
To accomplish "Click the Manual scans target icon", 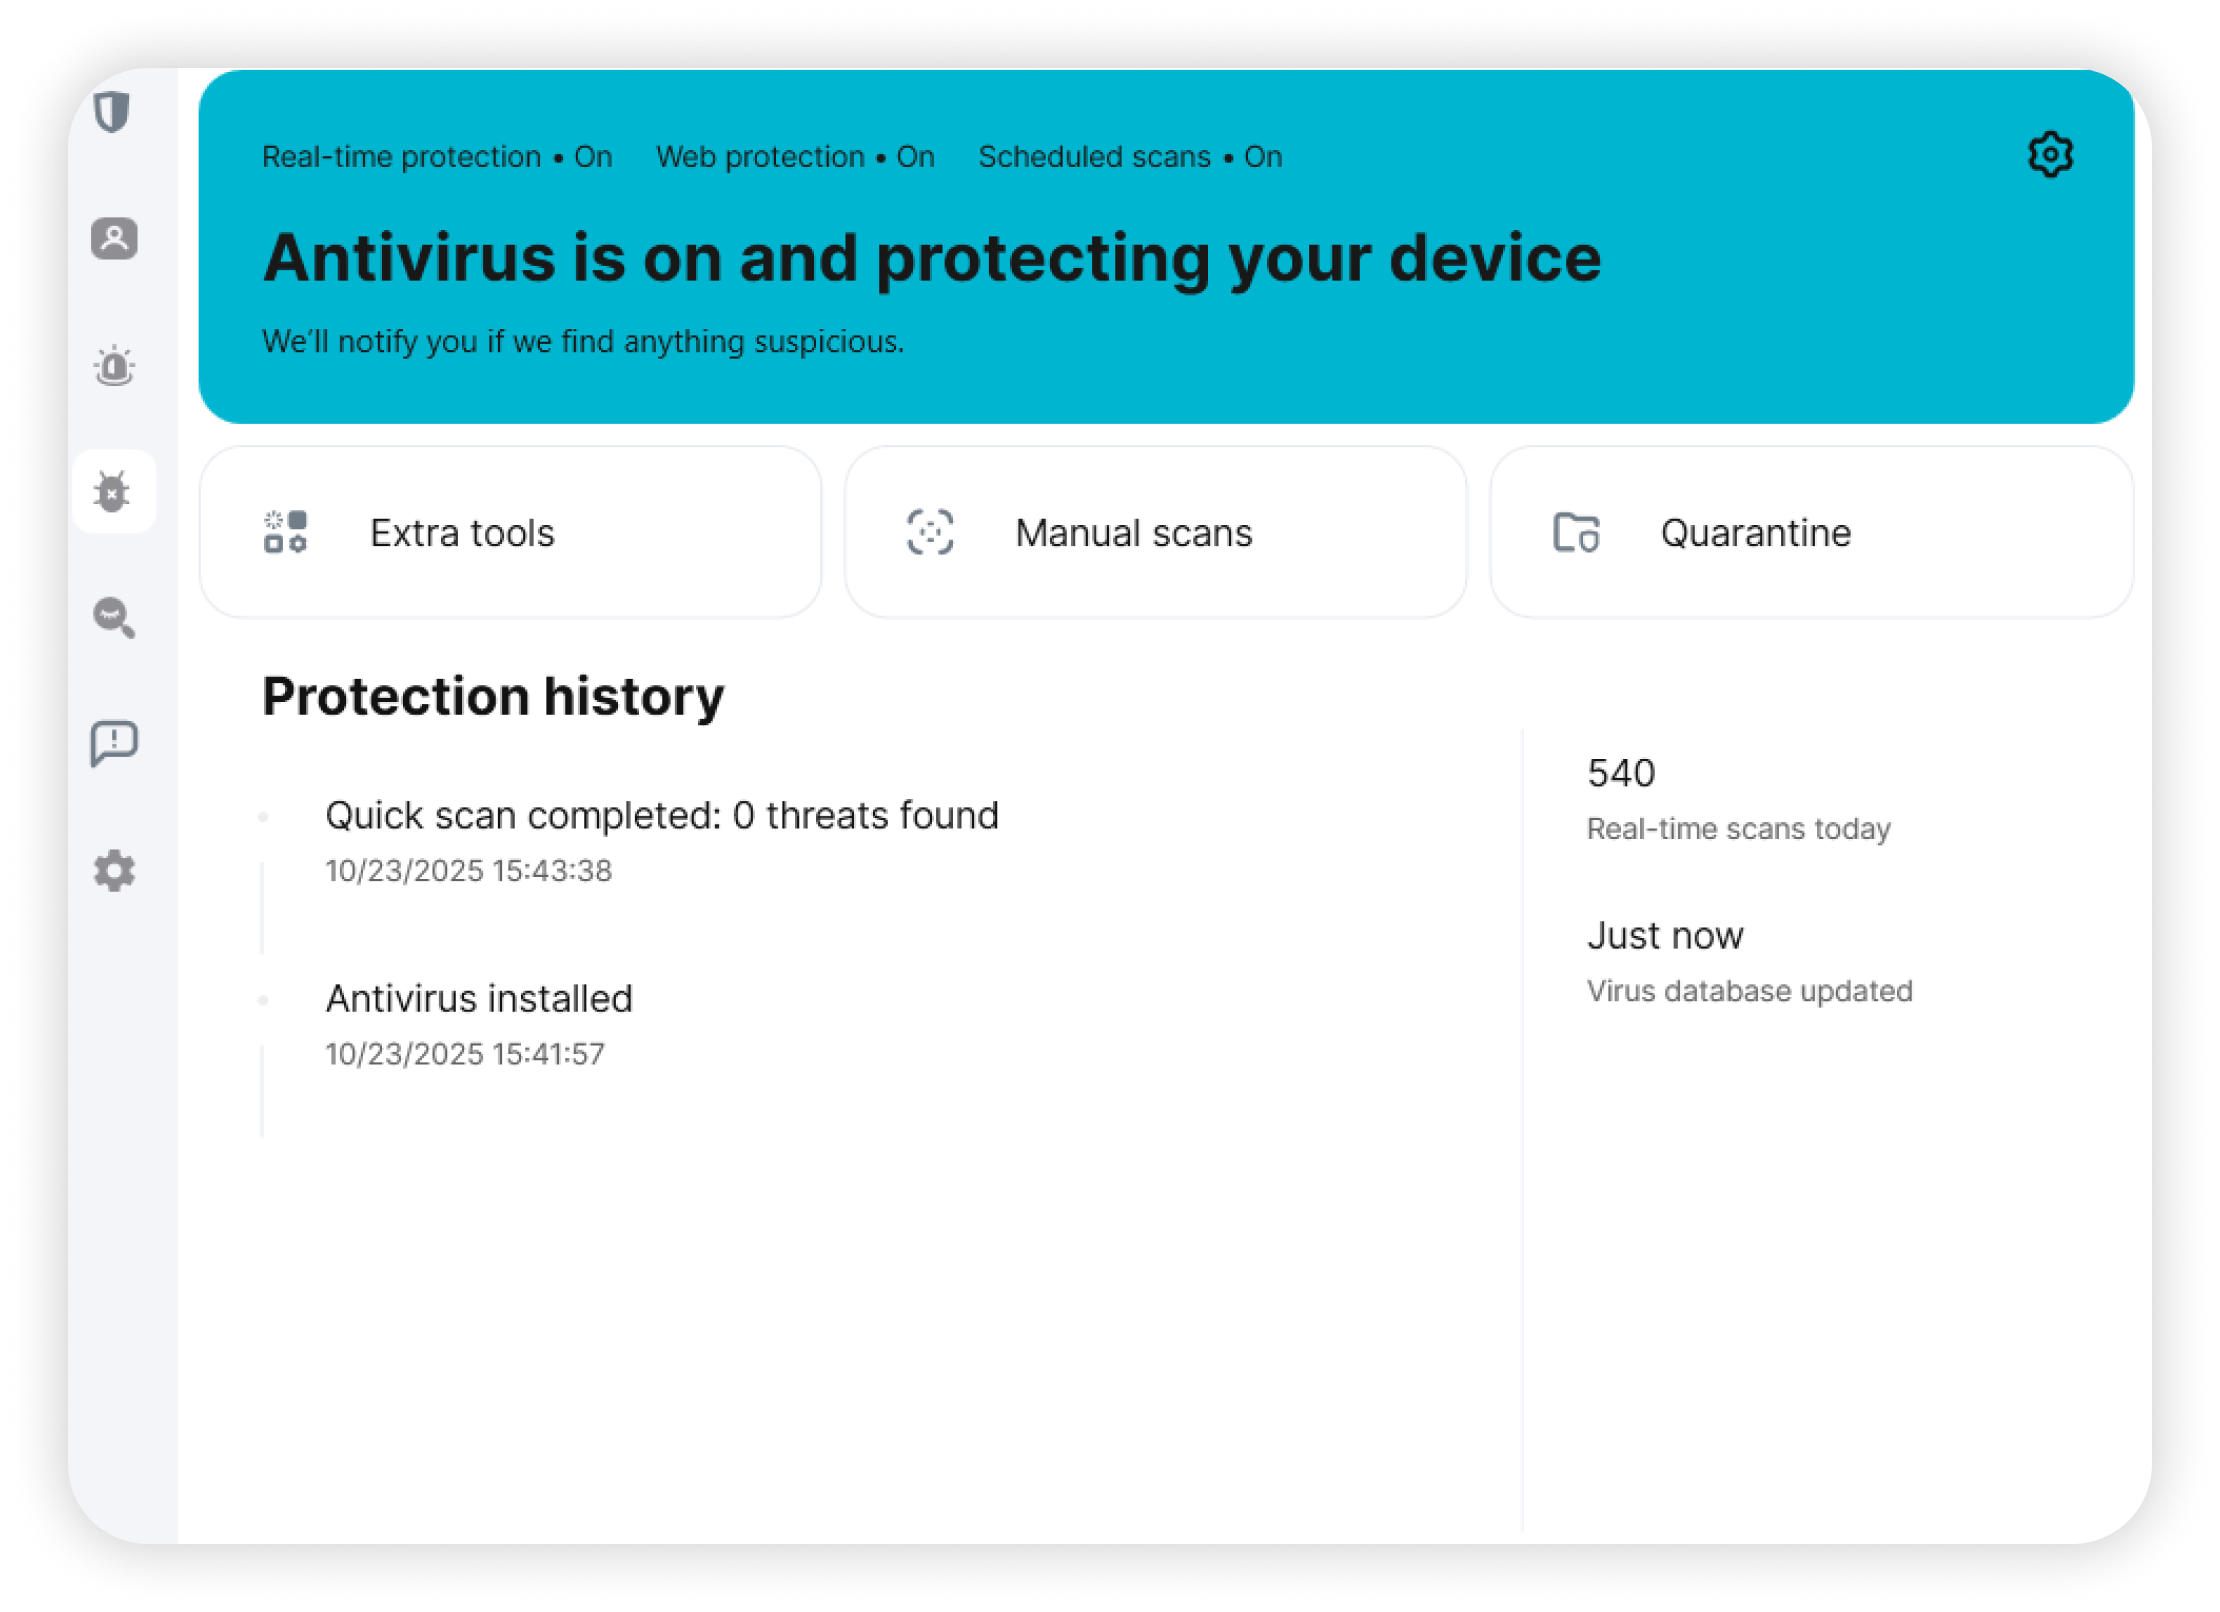I will click(x=930, y=532).
